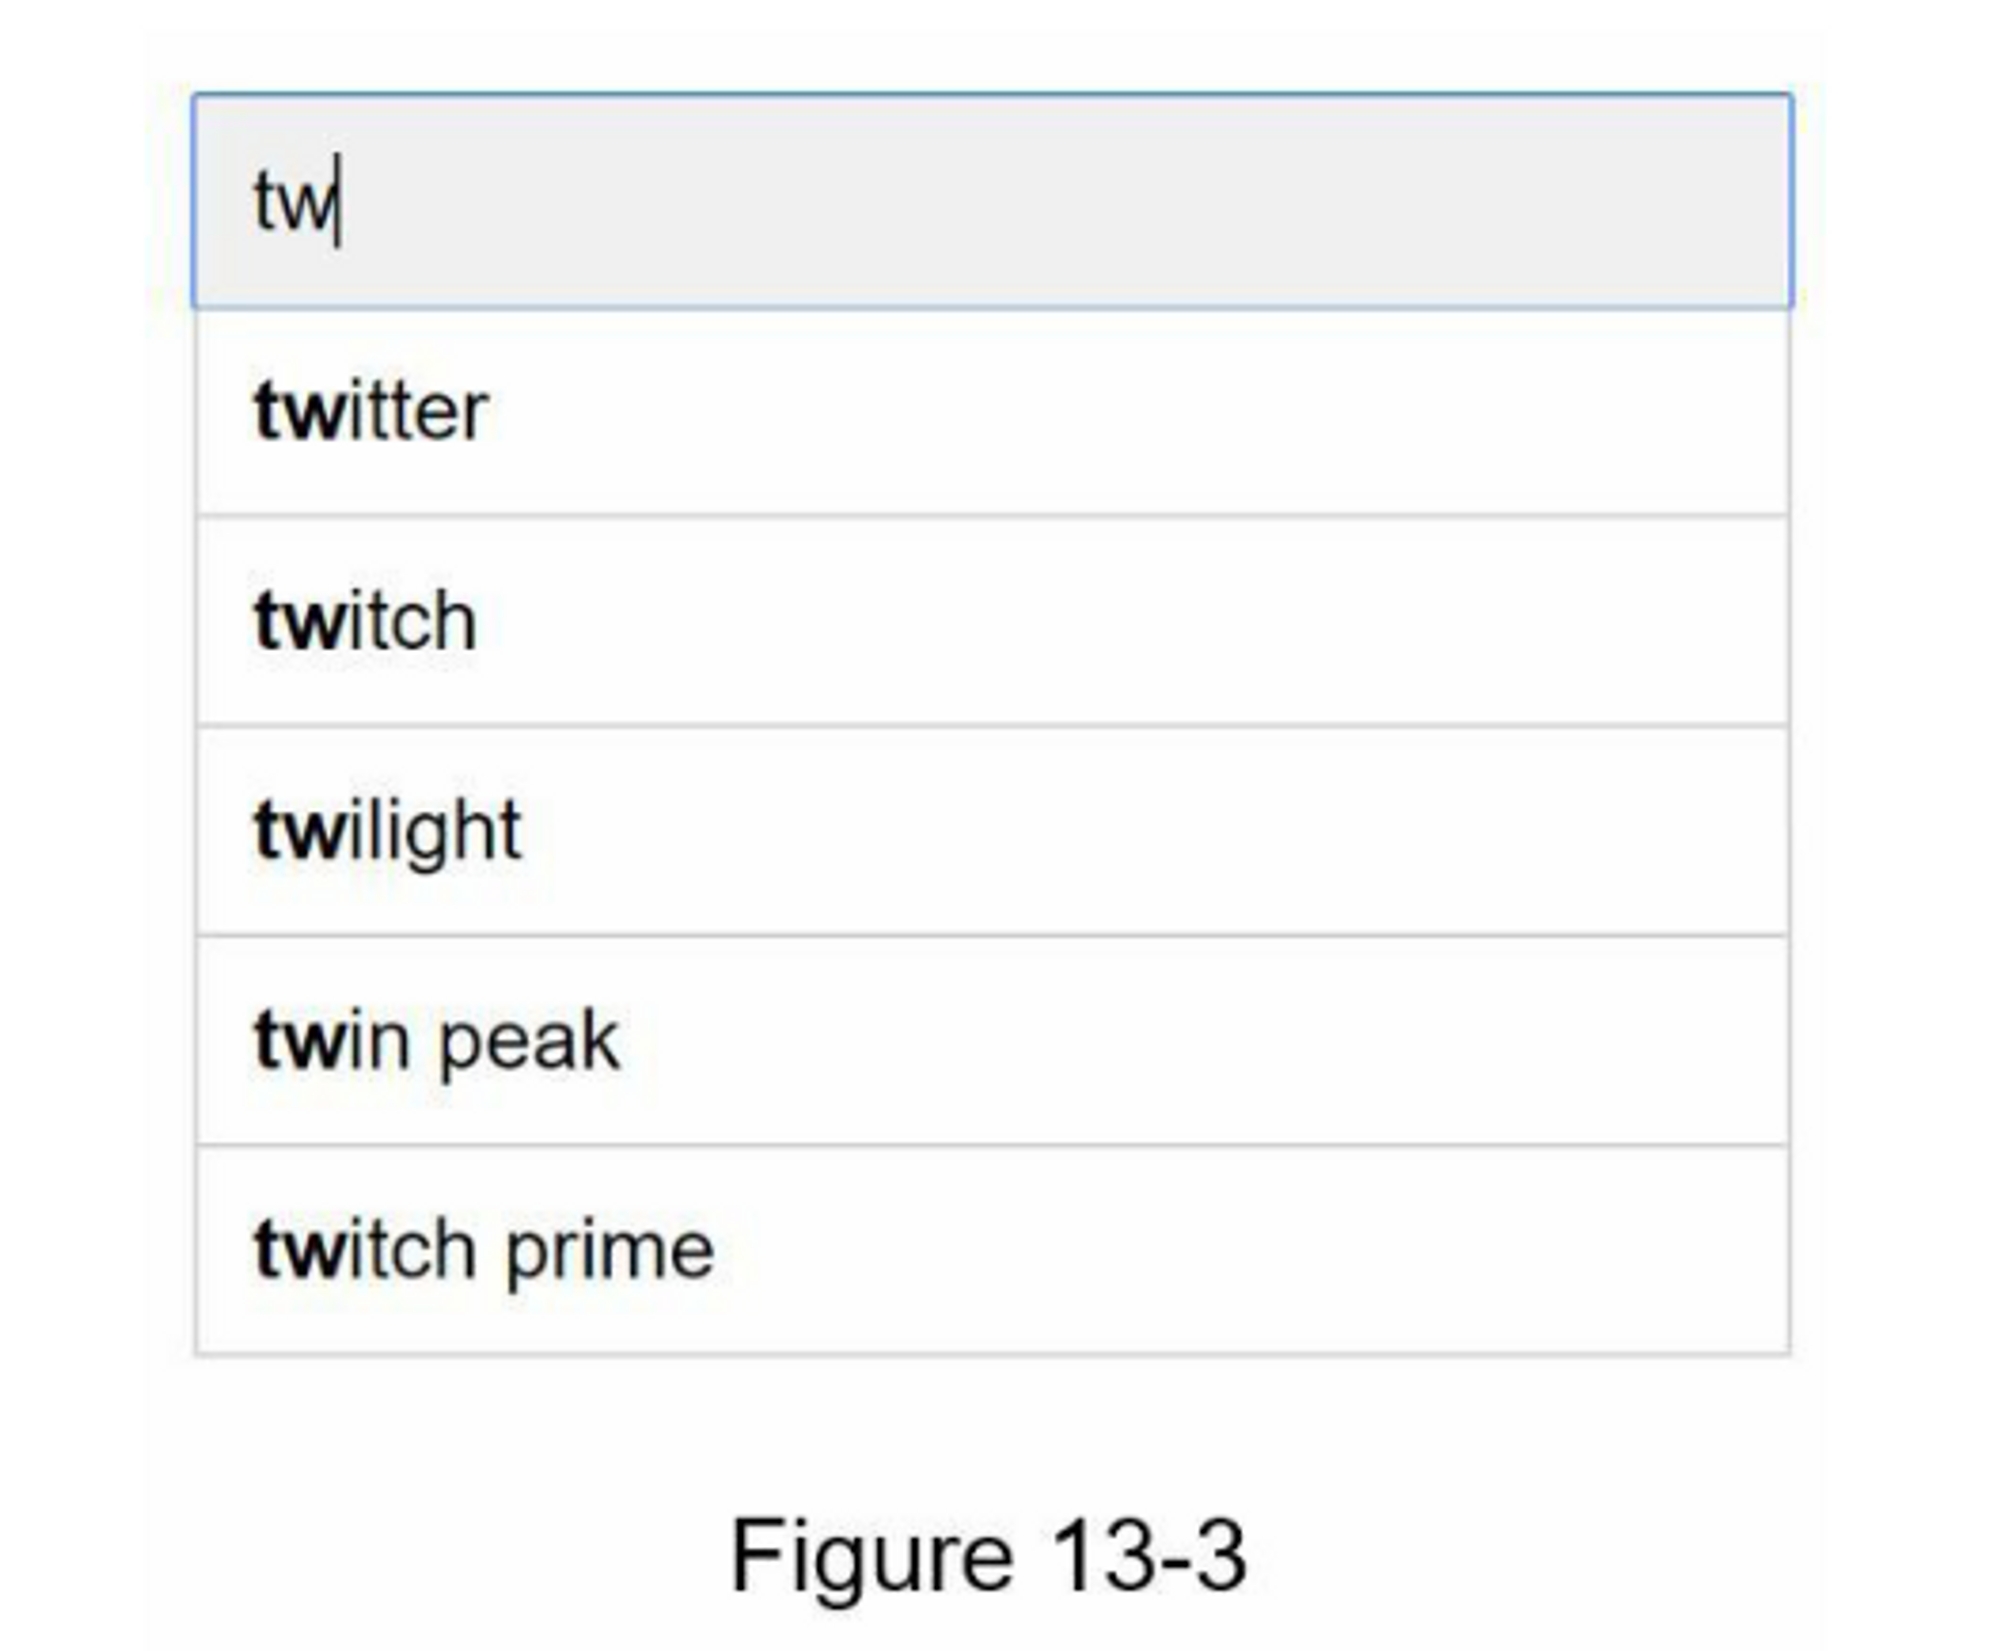Image resolution: width=2000 pixels, height=1651 pixels.
Task: Pick the "twilight" suggestion from the list
Action: 388,831
